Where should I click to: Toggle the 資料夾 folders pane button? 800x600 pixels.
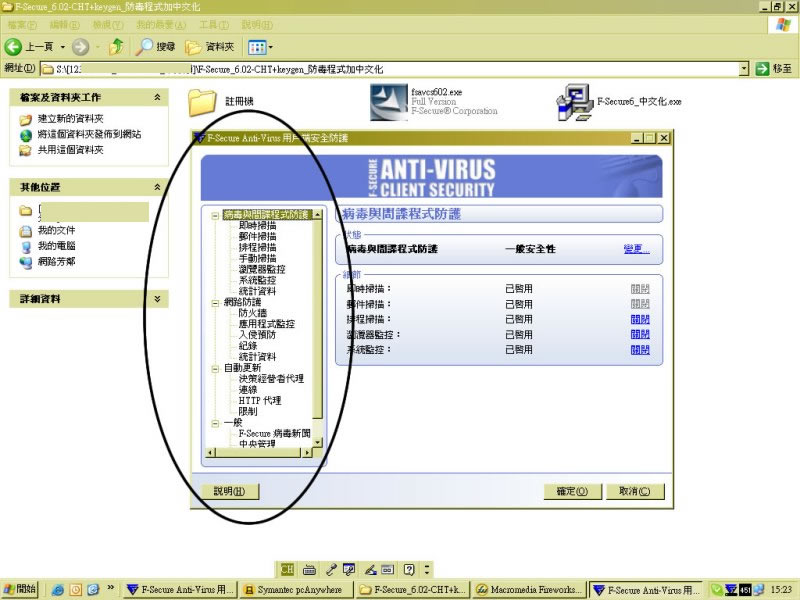[210, 47]
